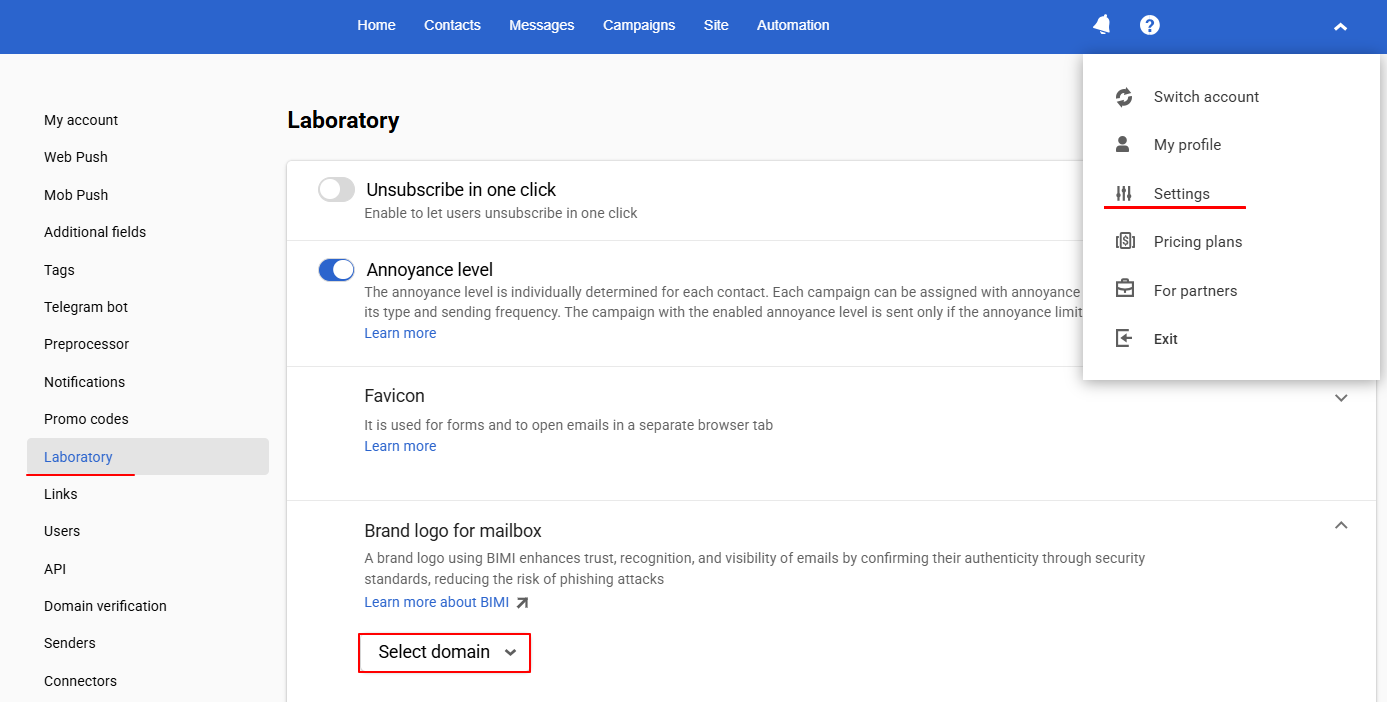This screenshot has width=1387, height=702.
Task: Click the My profile person icon
Action: [x=1123, y=145]
